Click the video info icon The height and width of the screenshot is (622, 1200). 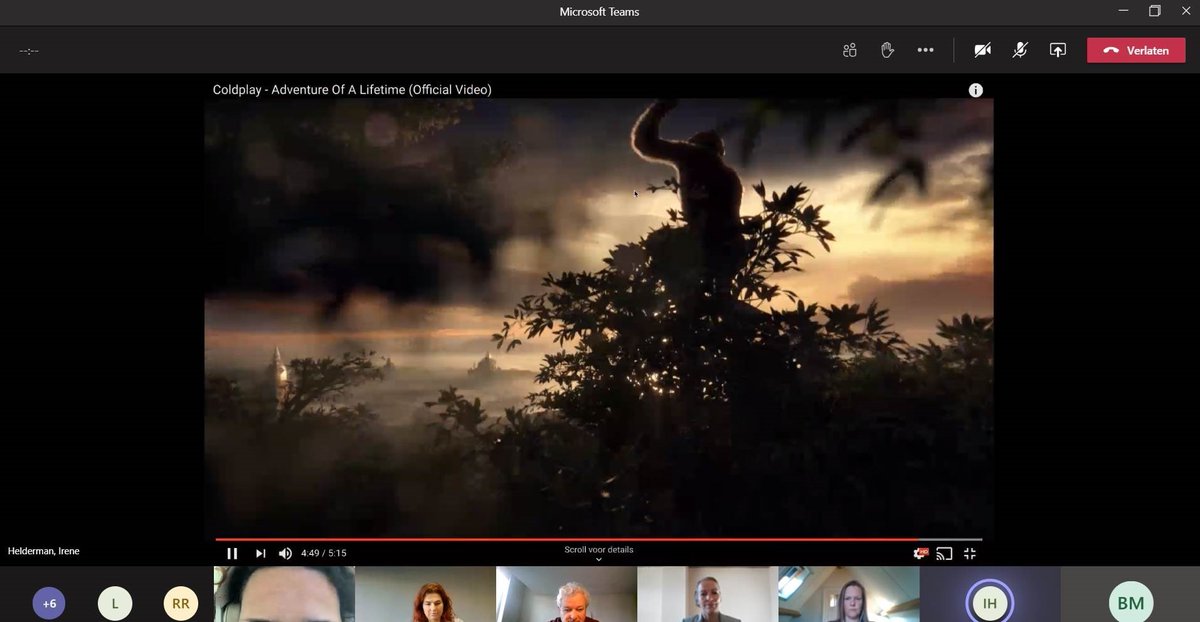click(x=975, y=90)
